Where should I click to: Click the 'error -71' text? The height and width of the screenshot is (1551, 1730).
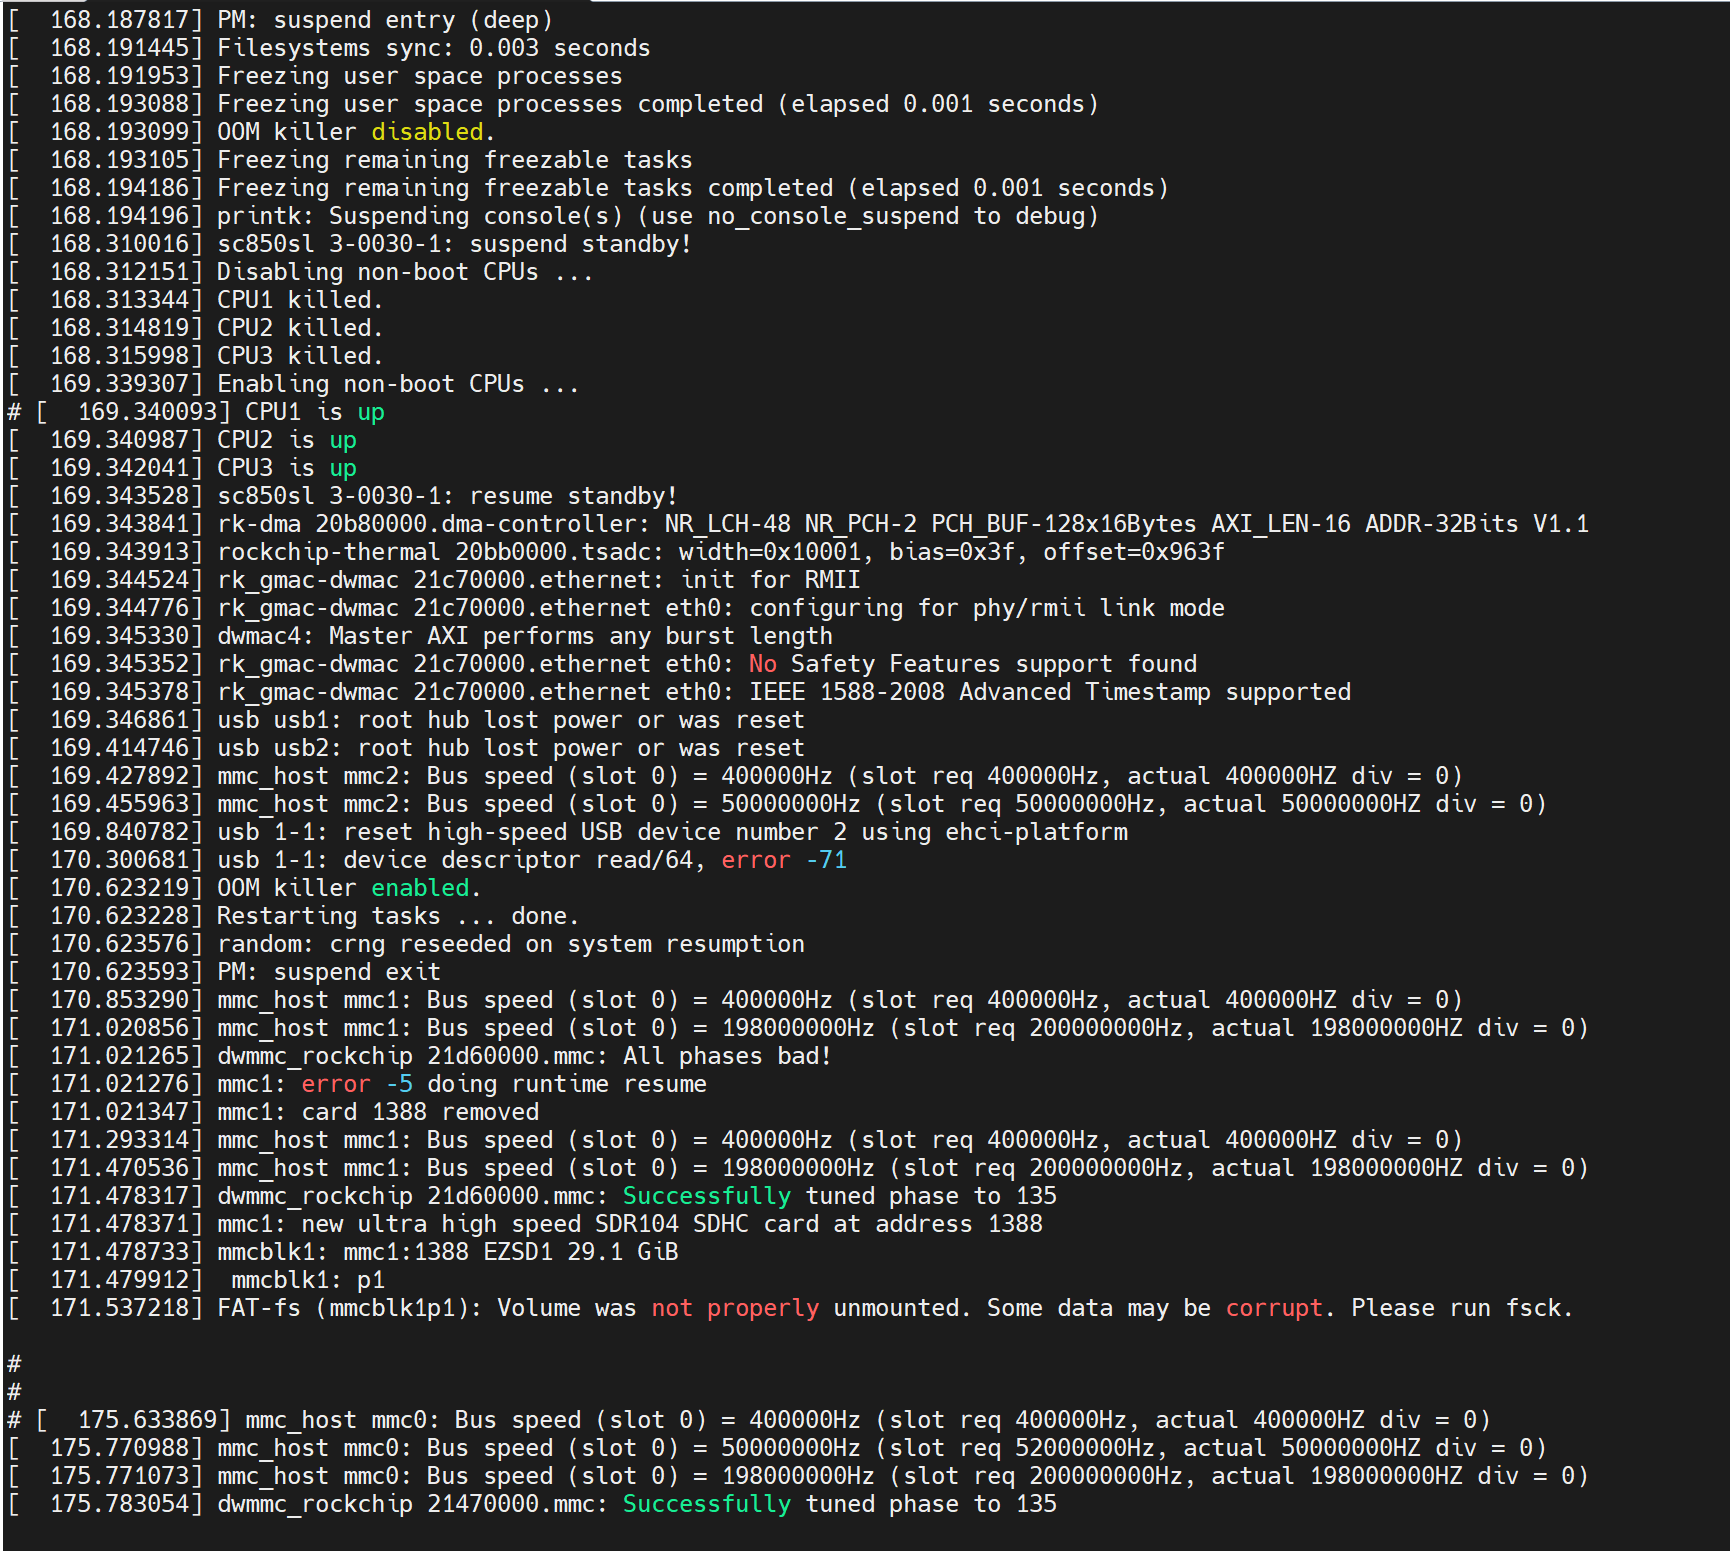pyautogui.click(x=783, y=860)
